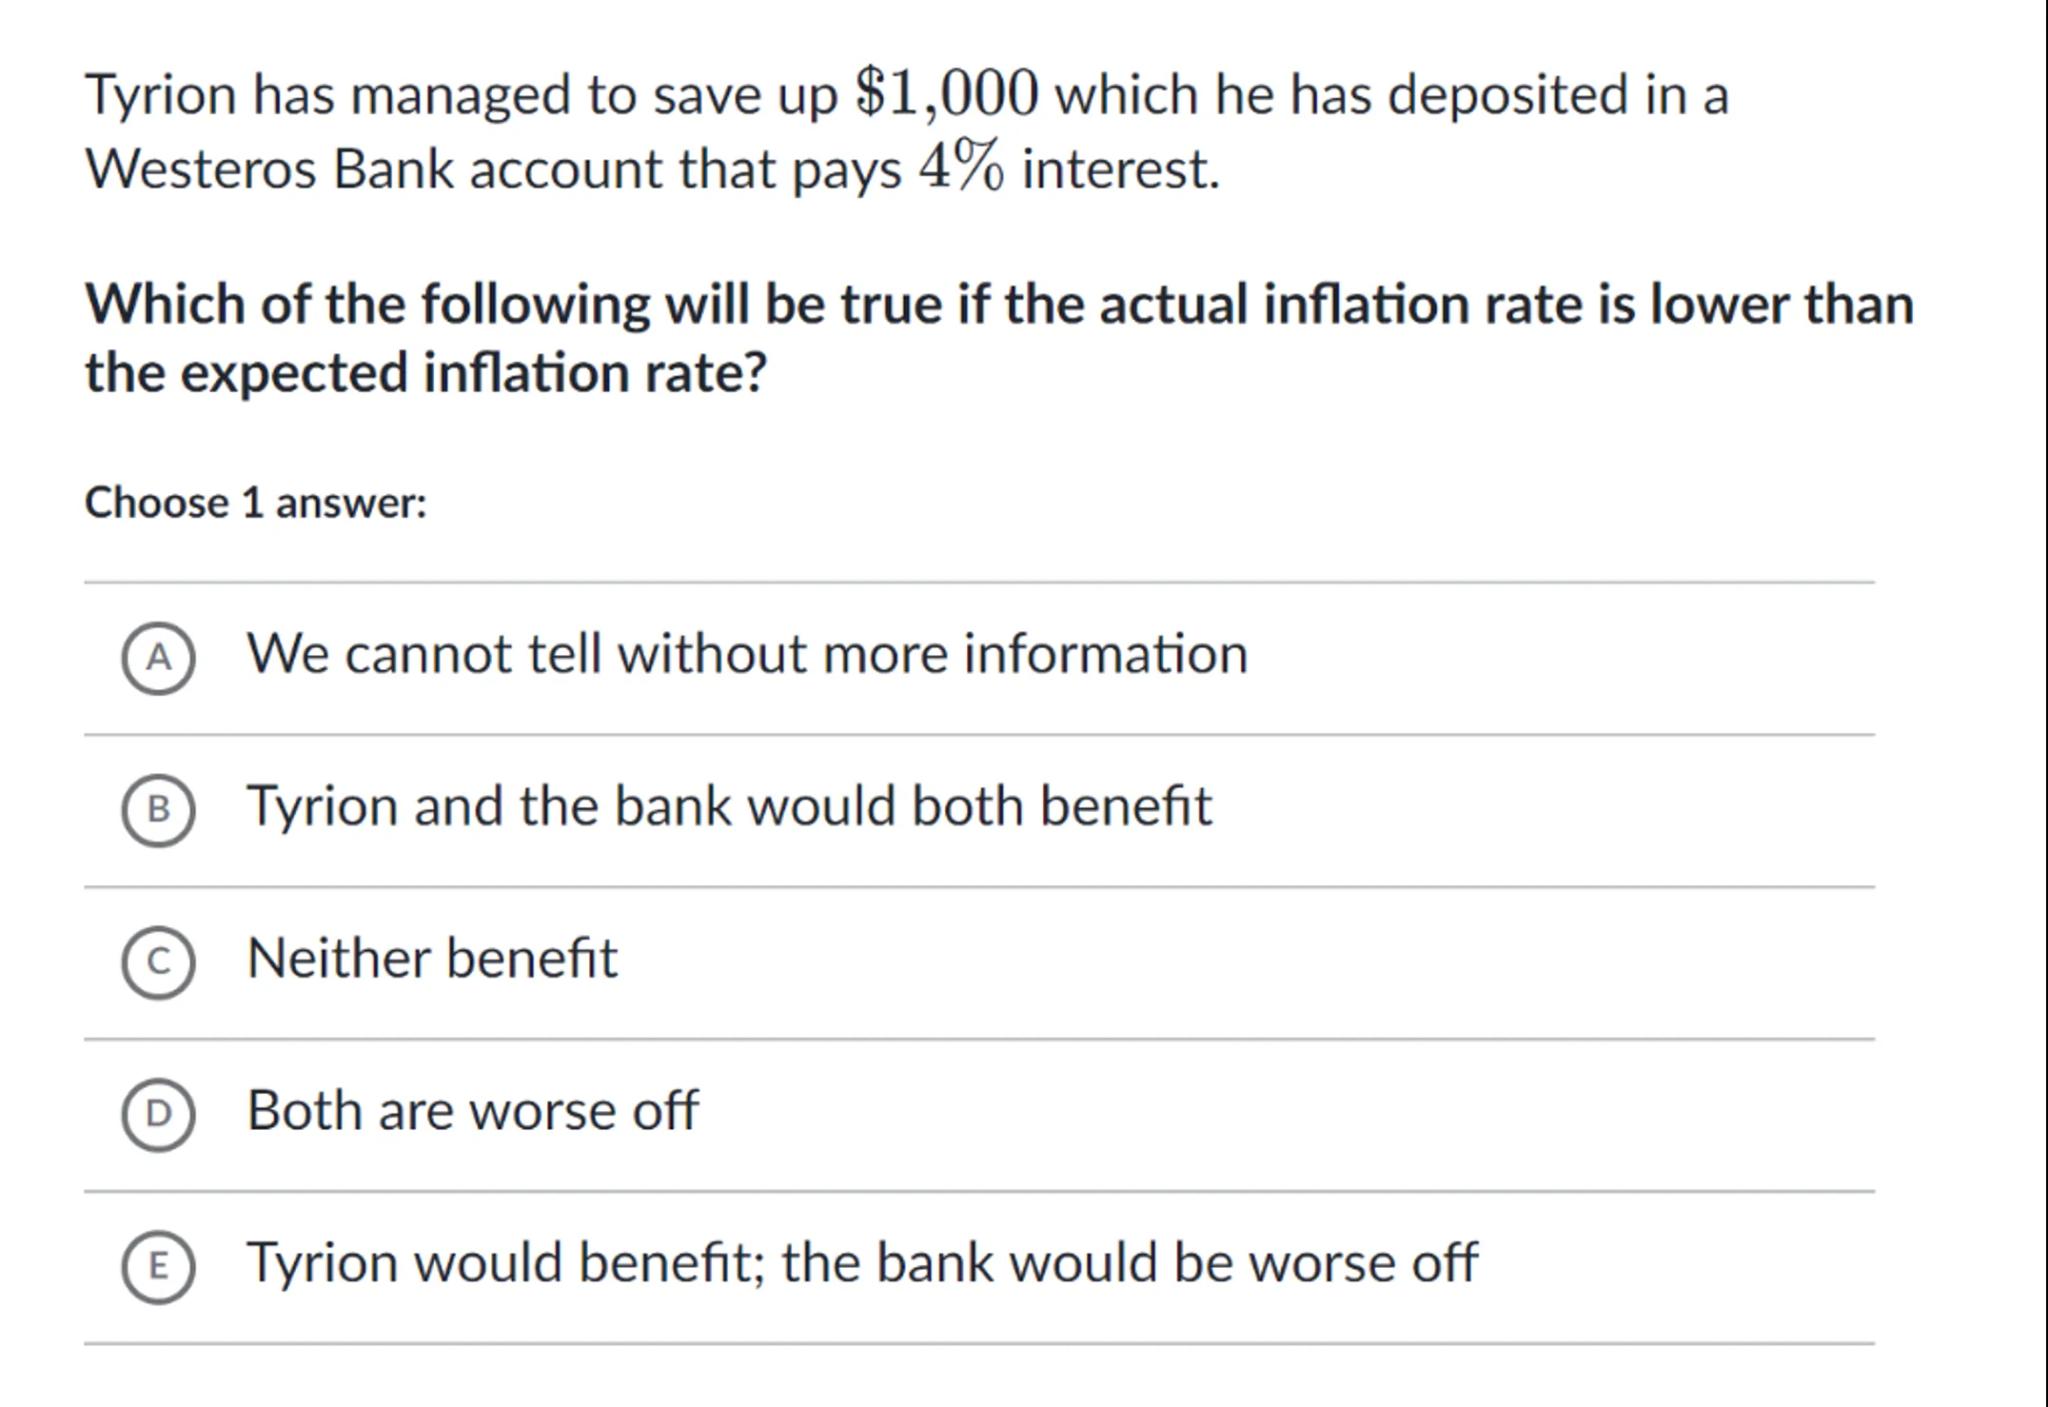Viewport: 2048px width, 1407px height.
Task: Pick the "Both are worse off" answer text
Action: (x=472, y=1111)
